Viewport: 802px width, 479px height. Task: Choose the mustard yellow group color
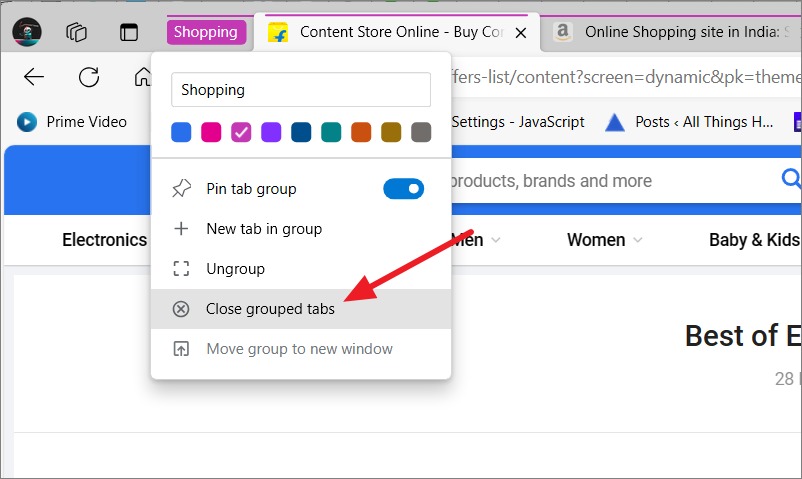pyautogui.click(x=391, y=132)
